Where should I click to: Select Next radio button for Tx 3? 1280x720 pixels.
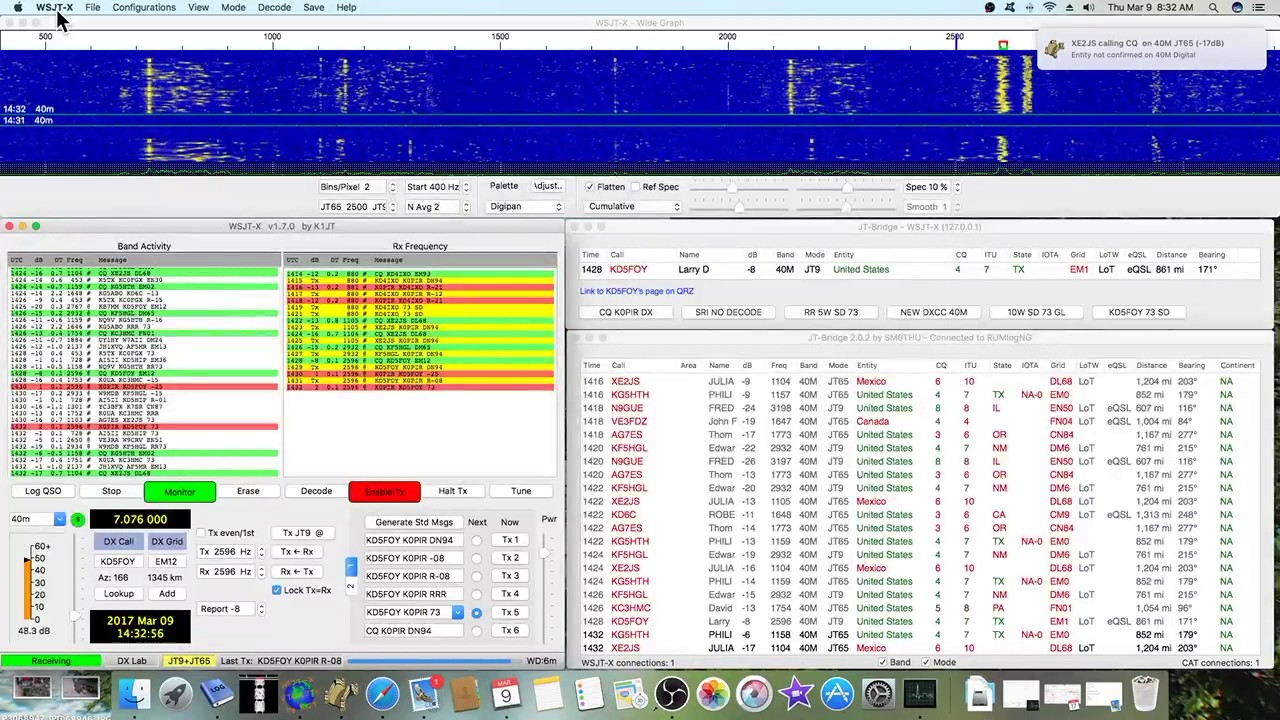click(x=476, y=576)
